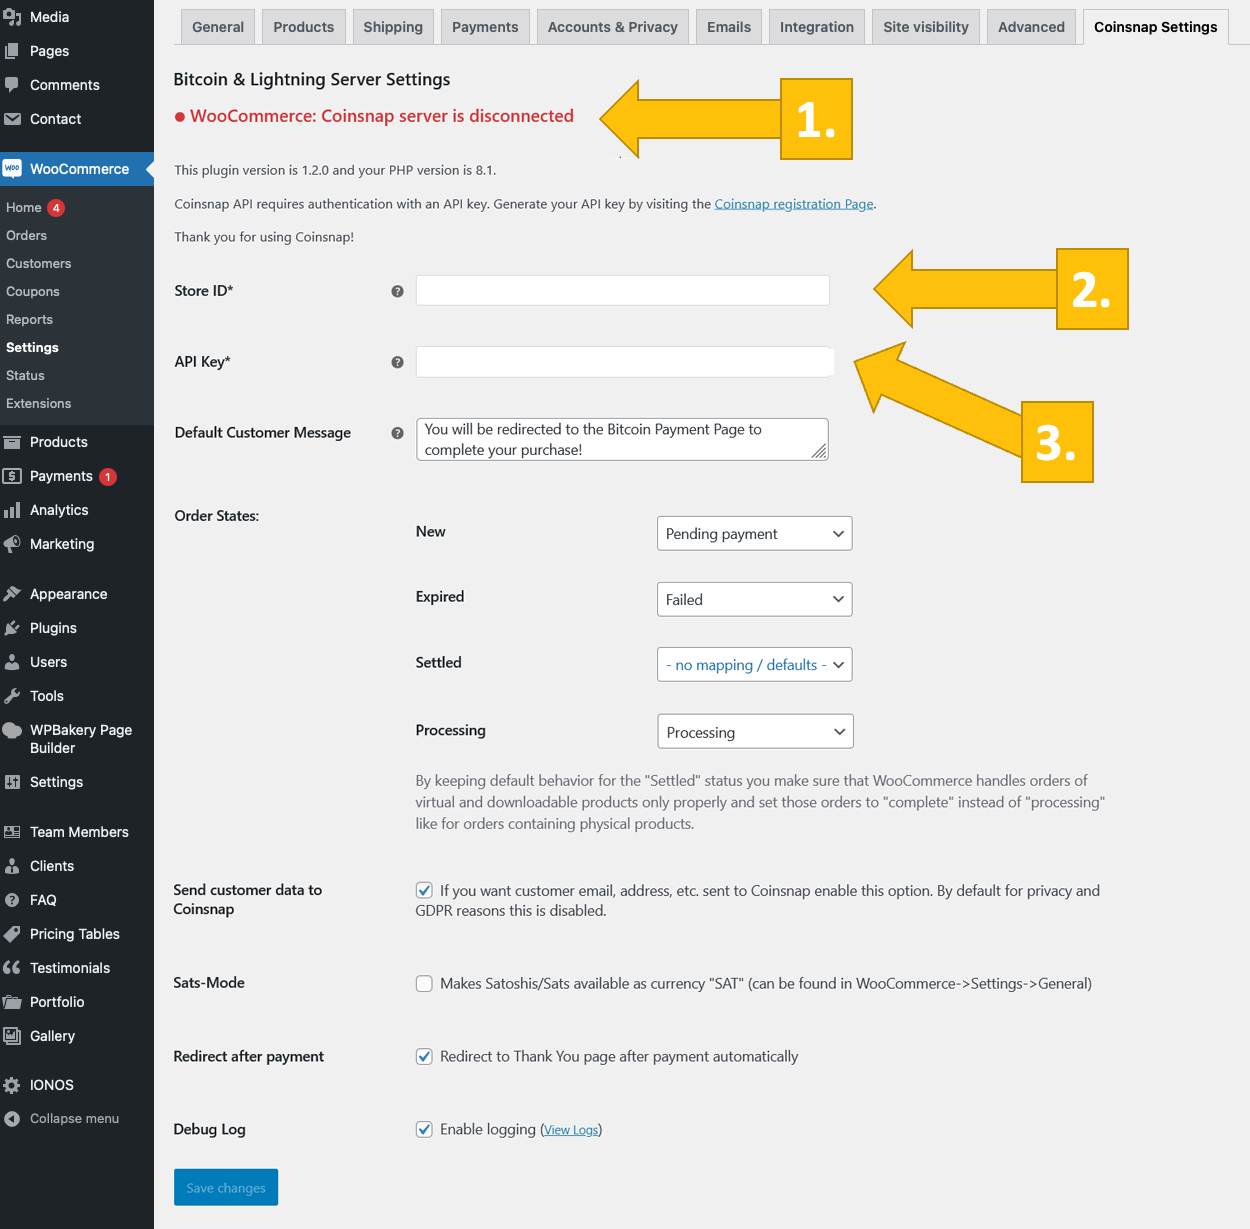1250x1229 pixels.
Task: Click the Users person icon
Action: (12, 662)
